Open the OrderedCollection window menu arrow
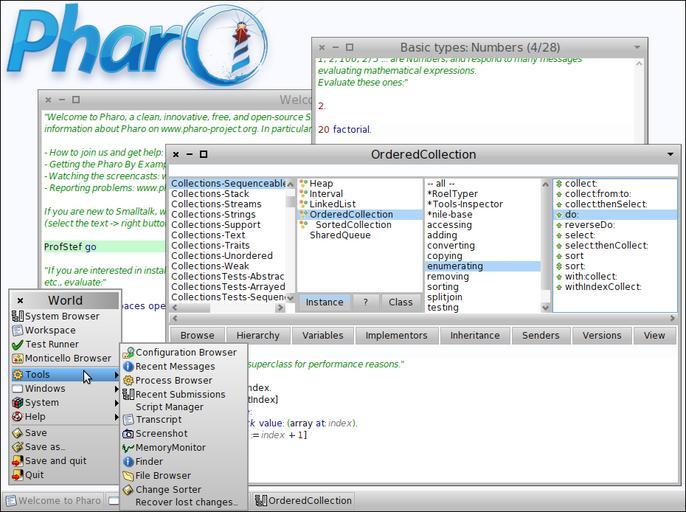This screenshot has width=686, height=512. pyautogui.click(x=670, y=155)
